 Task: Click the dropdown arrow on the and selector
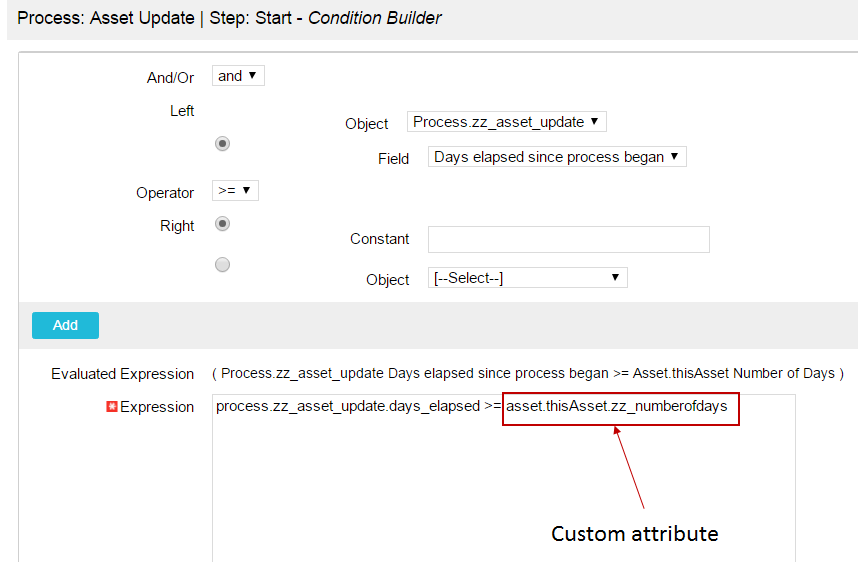[x=252, y=75]
